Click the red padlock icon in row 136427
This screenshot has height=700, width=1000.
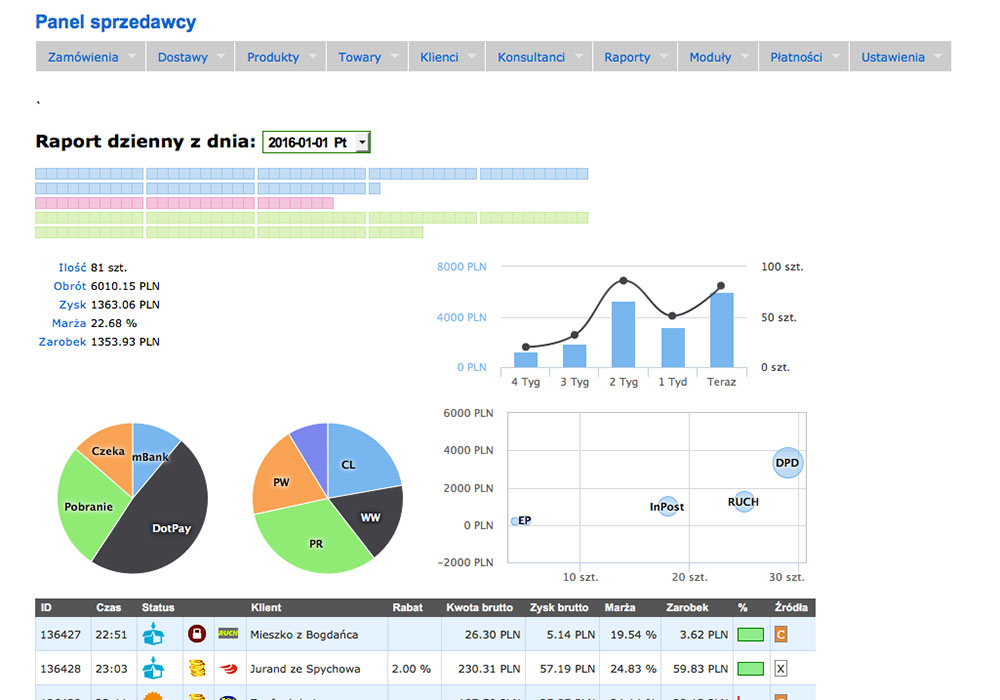197,634
